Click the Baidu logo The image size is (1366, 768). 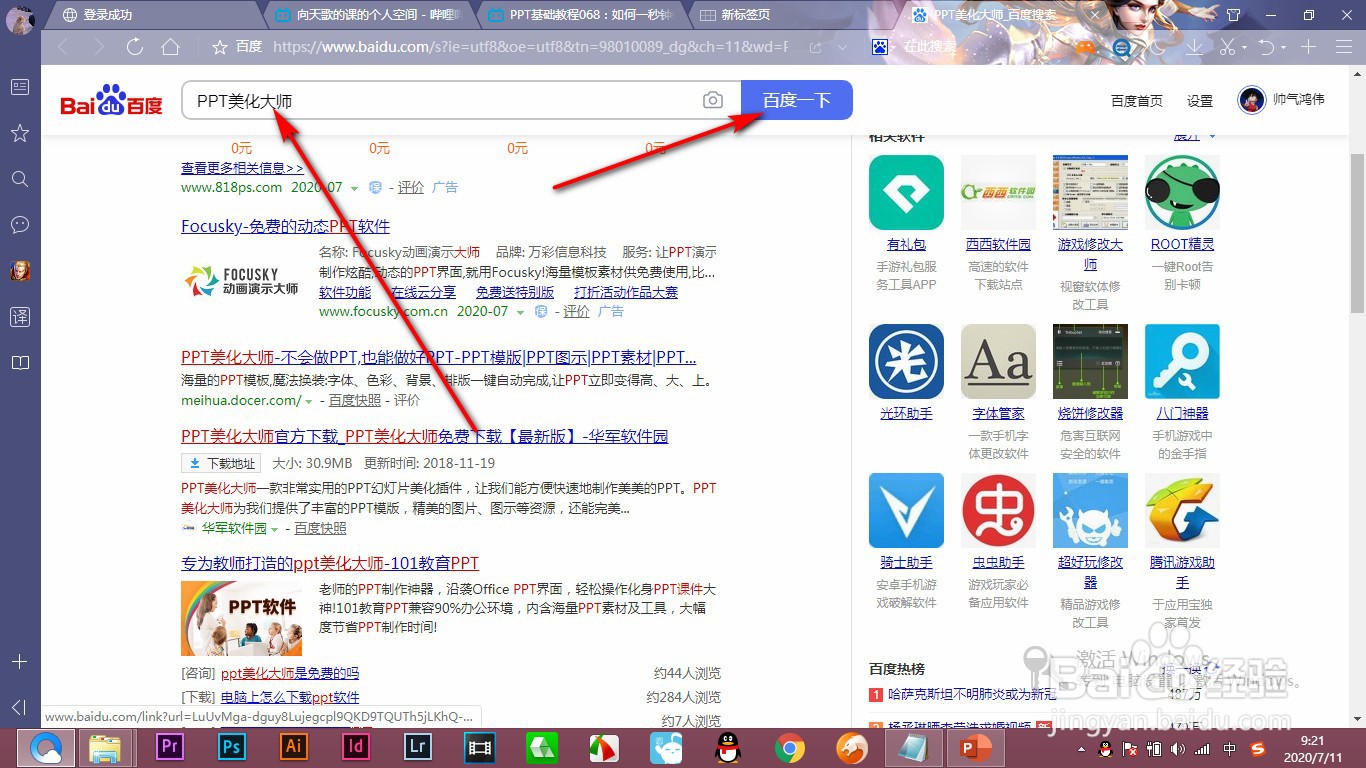[x=111, y=101]
